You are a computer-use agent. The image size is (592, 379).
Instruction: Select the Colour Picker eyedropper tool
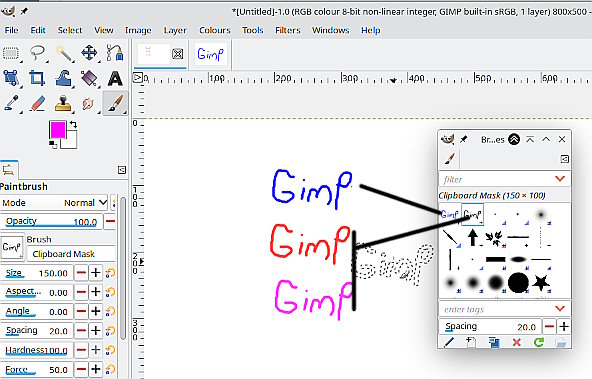[x=11, y=103]
